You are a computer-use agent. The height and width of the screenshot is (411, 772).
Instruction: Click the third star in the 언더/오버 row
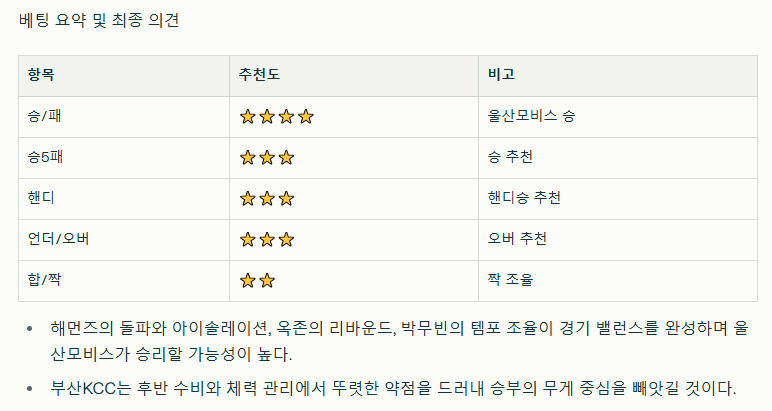(286, 240)
